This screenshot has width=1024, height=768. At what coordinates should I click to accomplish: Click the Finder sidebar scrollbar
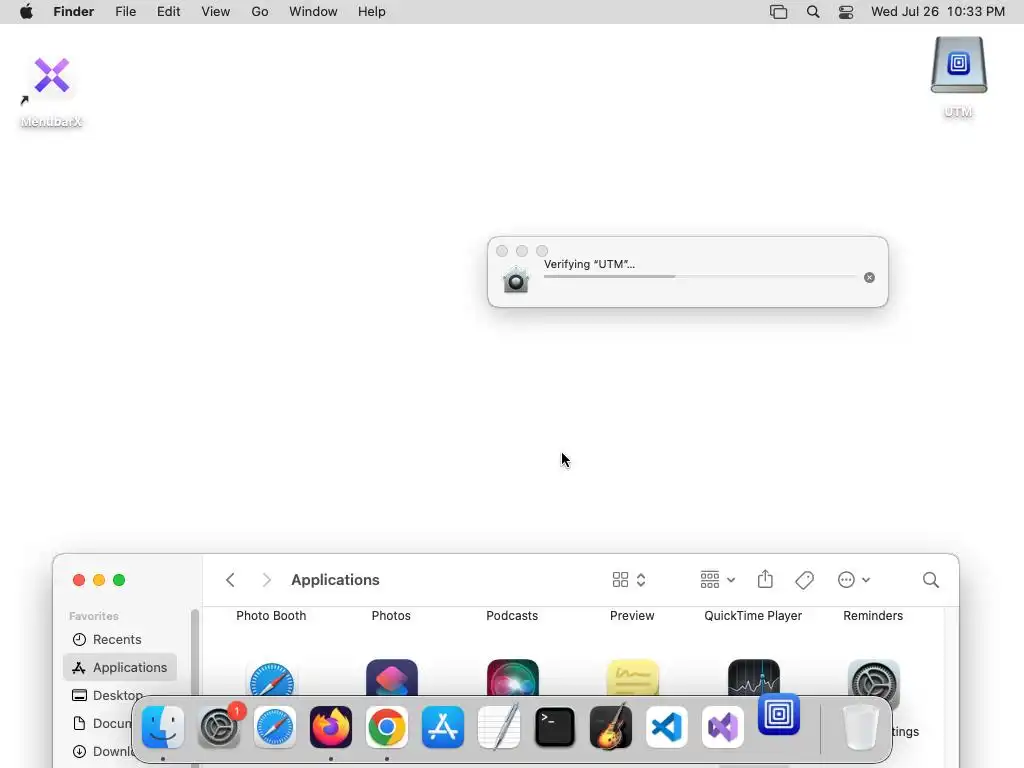[195, 653]
